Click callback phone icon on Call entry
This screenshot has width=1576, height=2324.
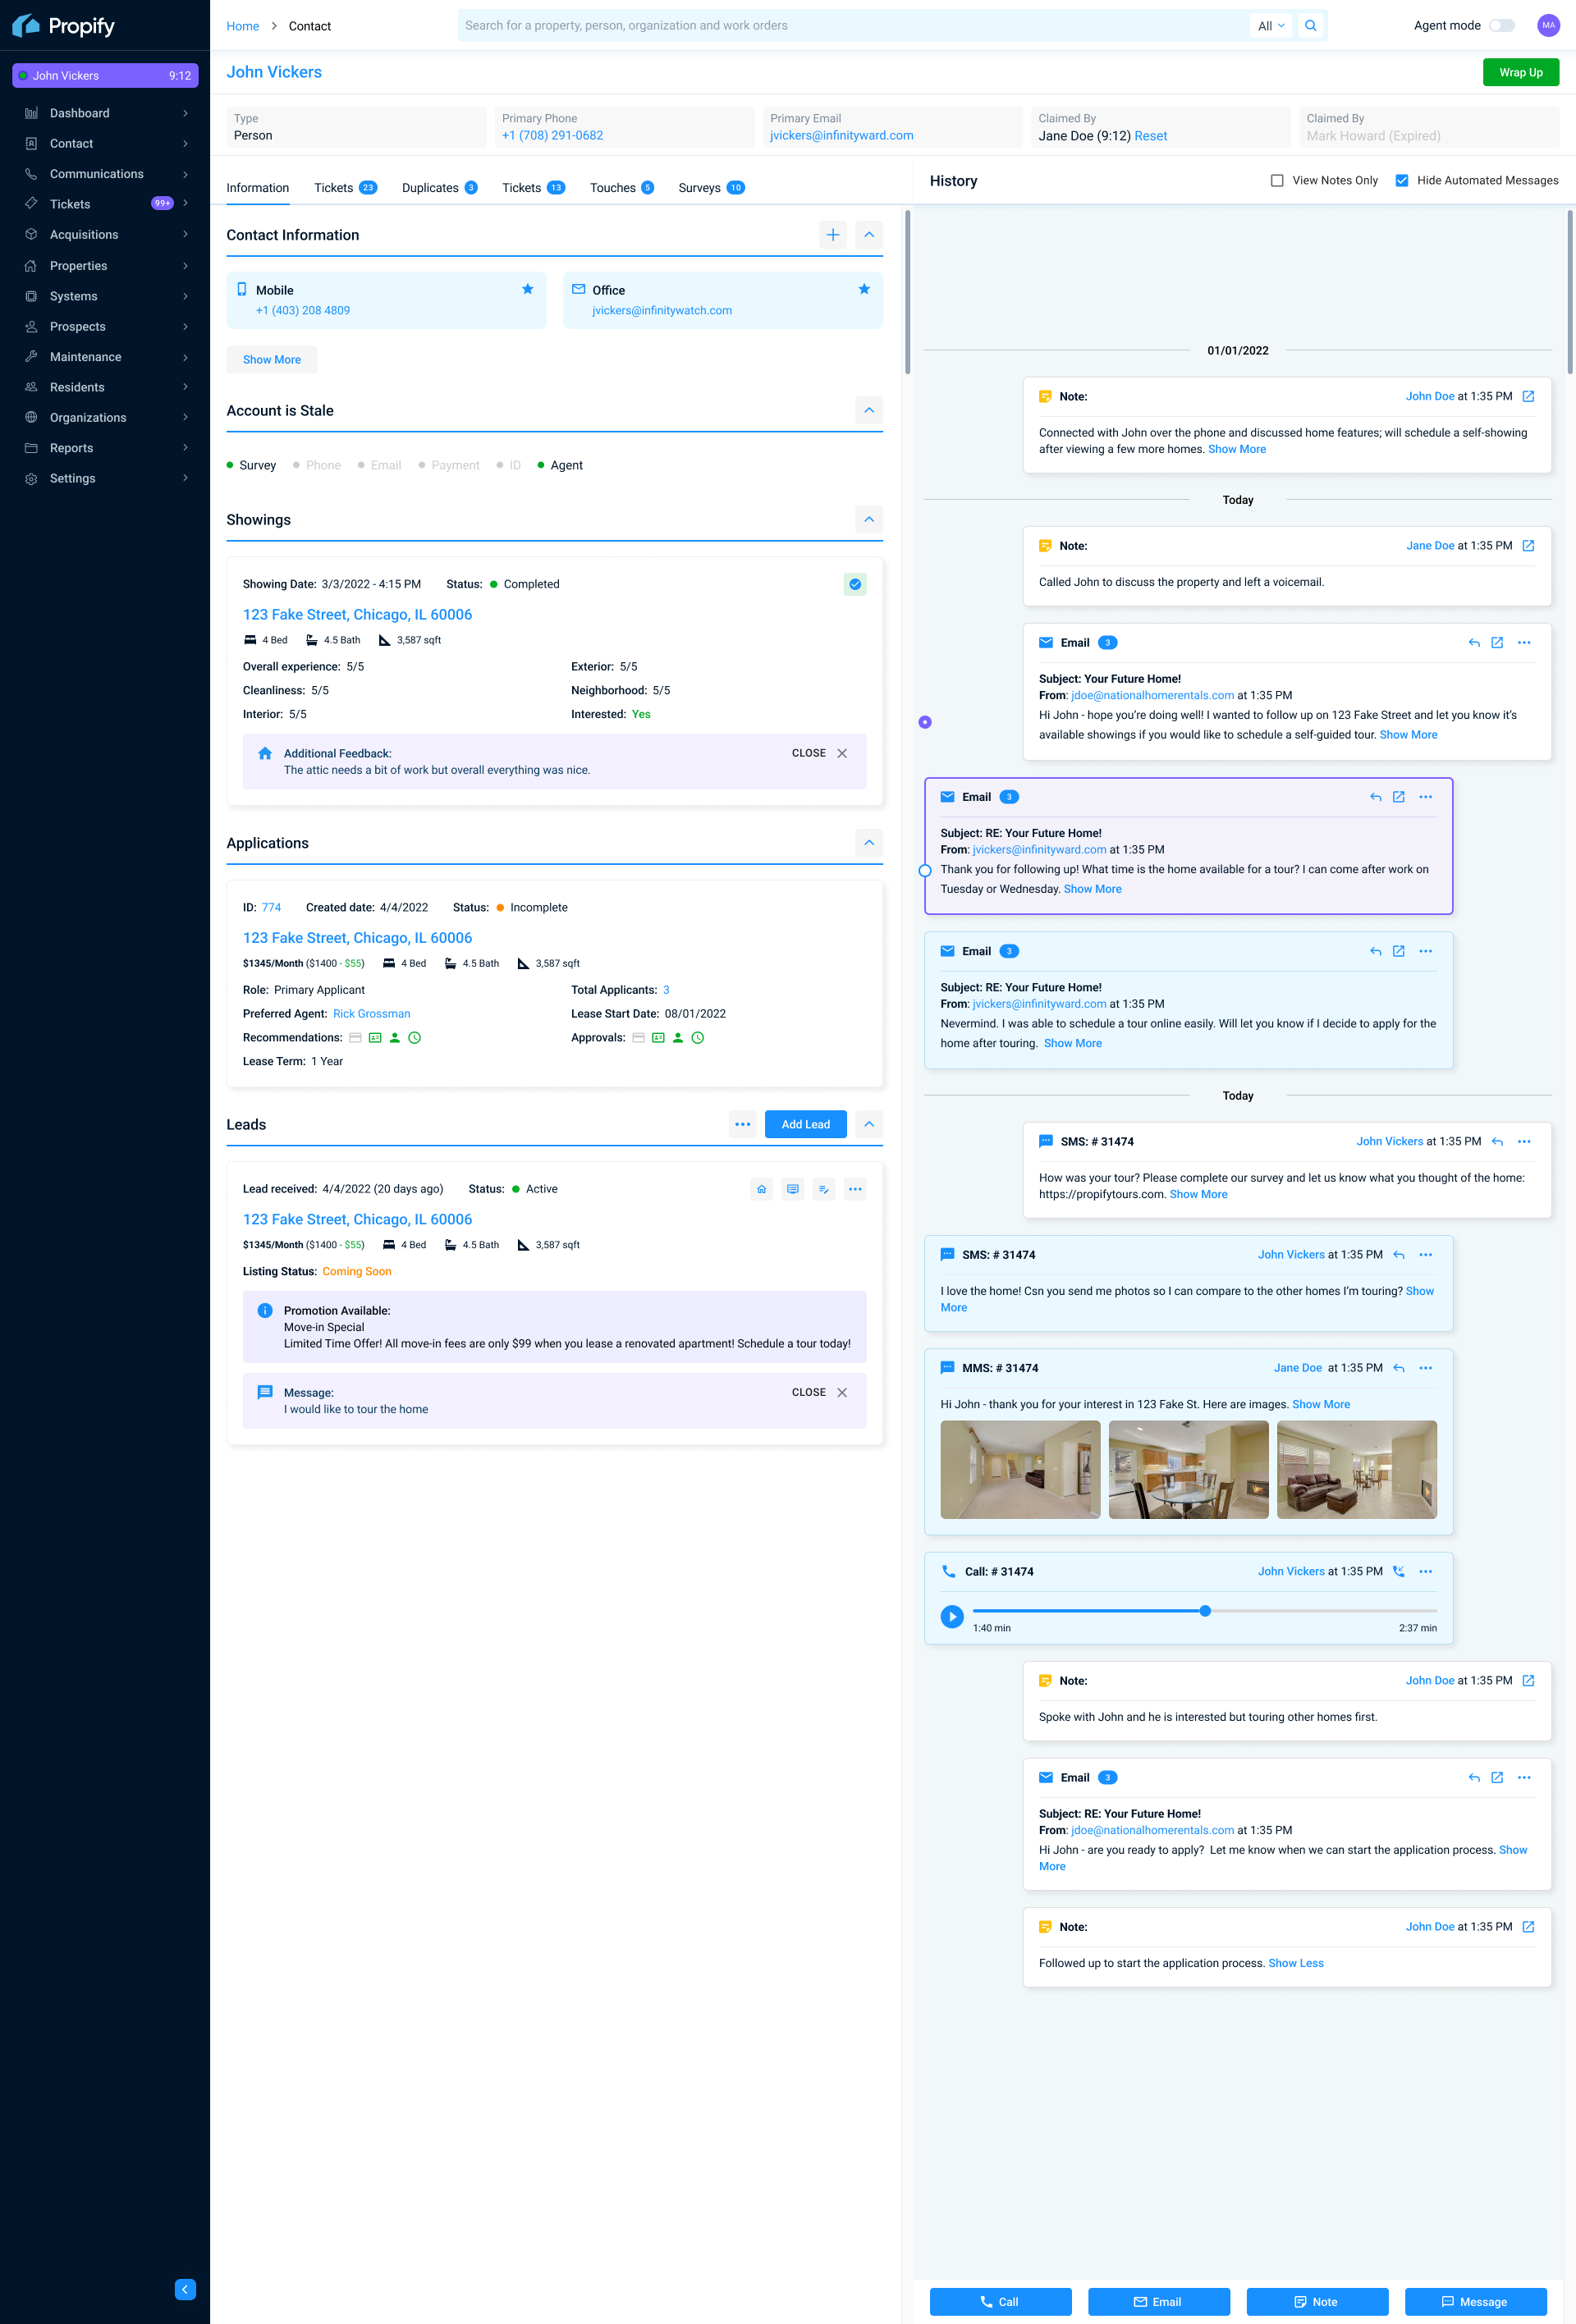click(x=1399, y=1571)
